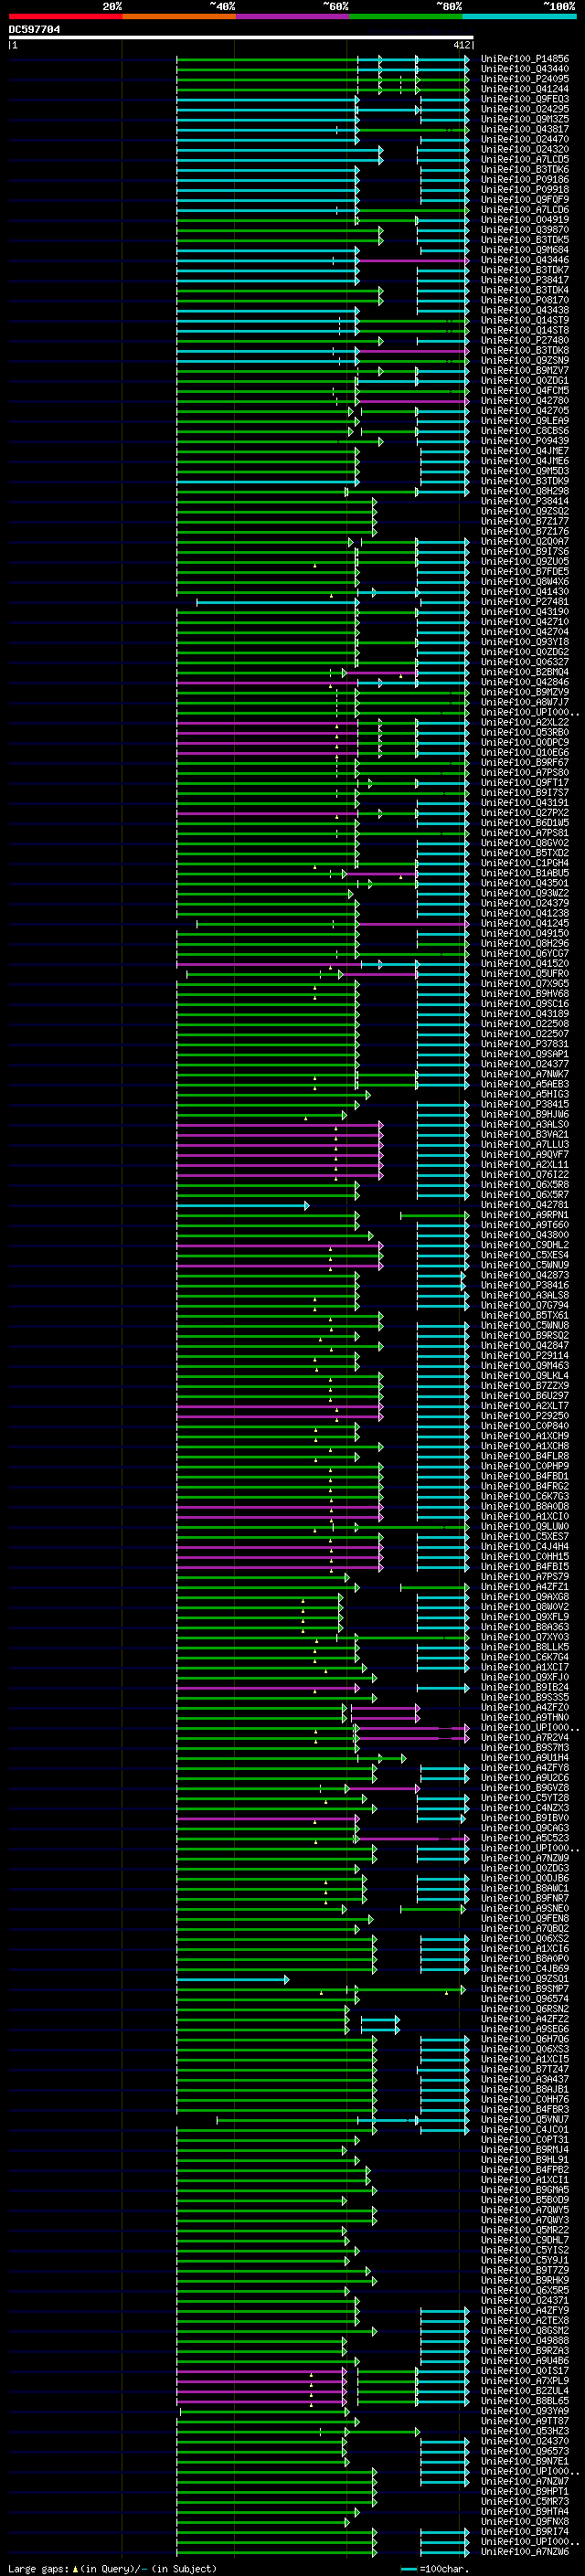
Task: Click the UniRef100_Q8H298 hit label
Action: (525, 491)
